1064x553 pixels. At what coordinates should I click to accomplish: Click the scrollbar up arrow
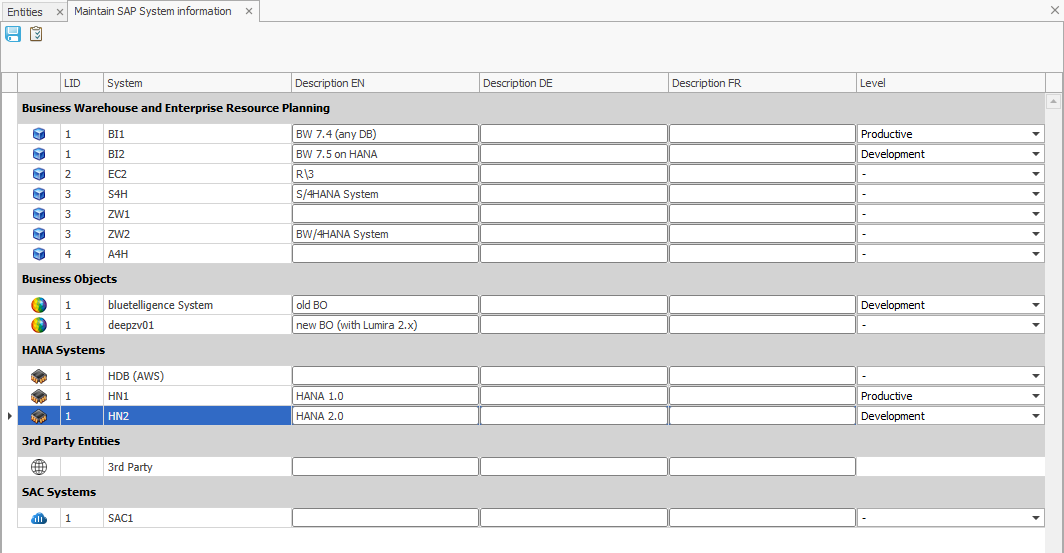(1053, 102)
